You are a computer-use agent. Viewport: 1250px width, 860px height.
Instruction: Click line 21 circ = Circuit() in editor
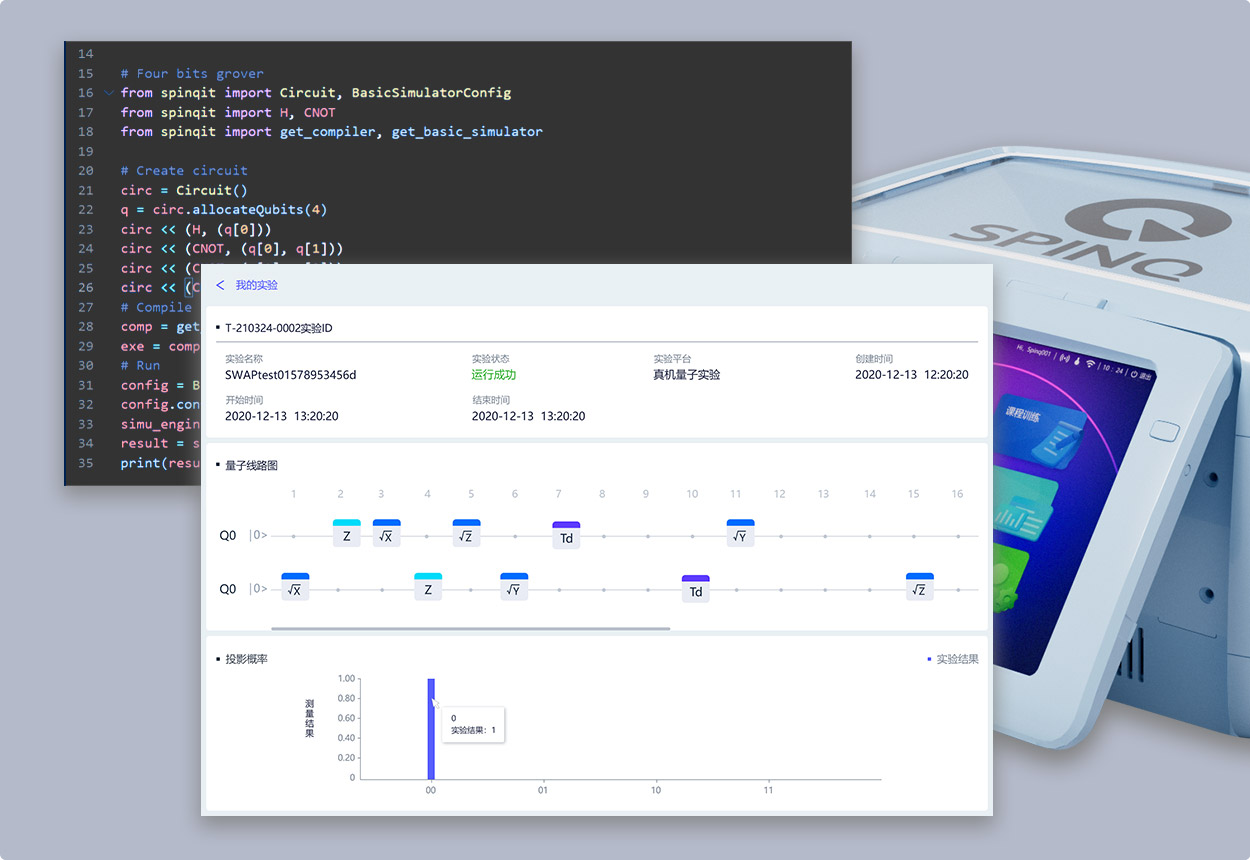tap(184, 190)
